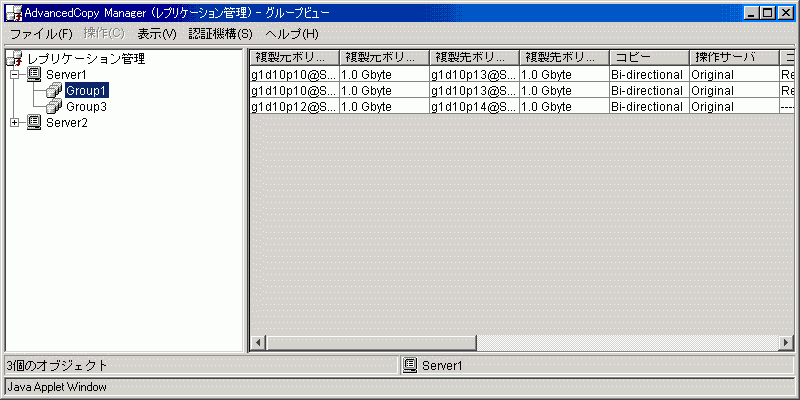This screenshot has height=400, width=800.
Task: Click the replication management root icon in tree
Action: click(15, 59)
